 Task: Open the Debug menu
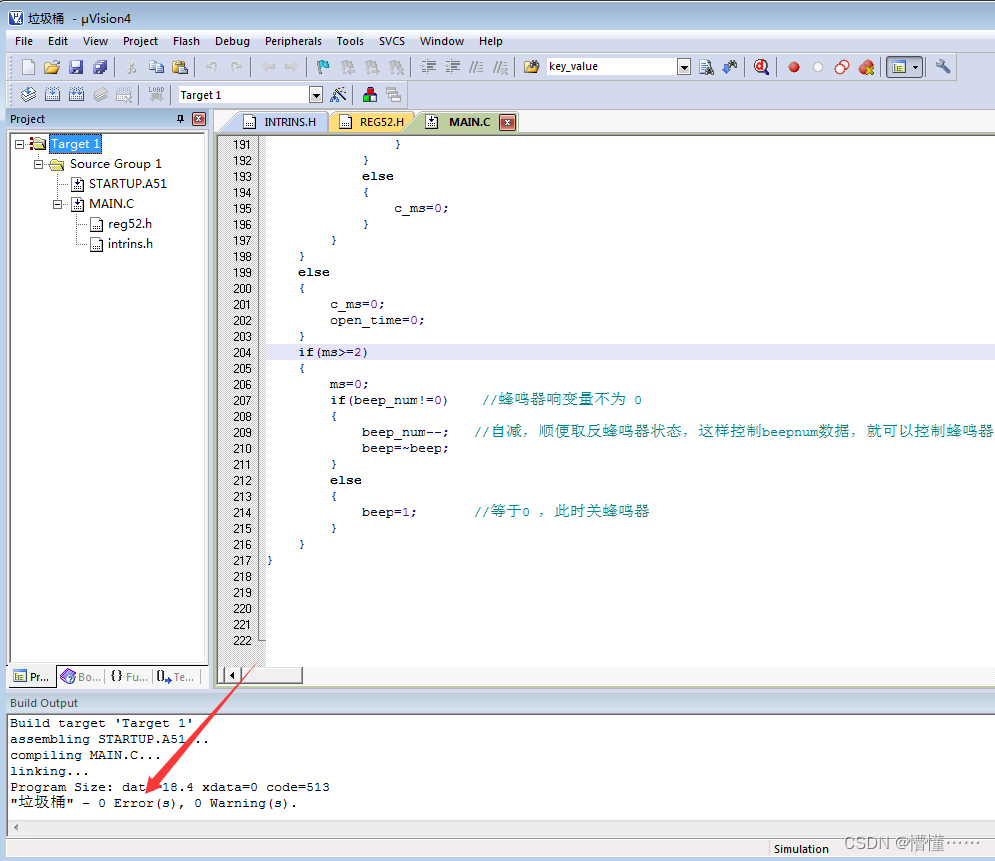232,41
